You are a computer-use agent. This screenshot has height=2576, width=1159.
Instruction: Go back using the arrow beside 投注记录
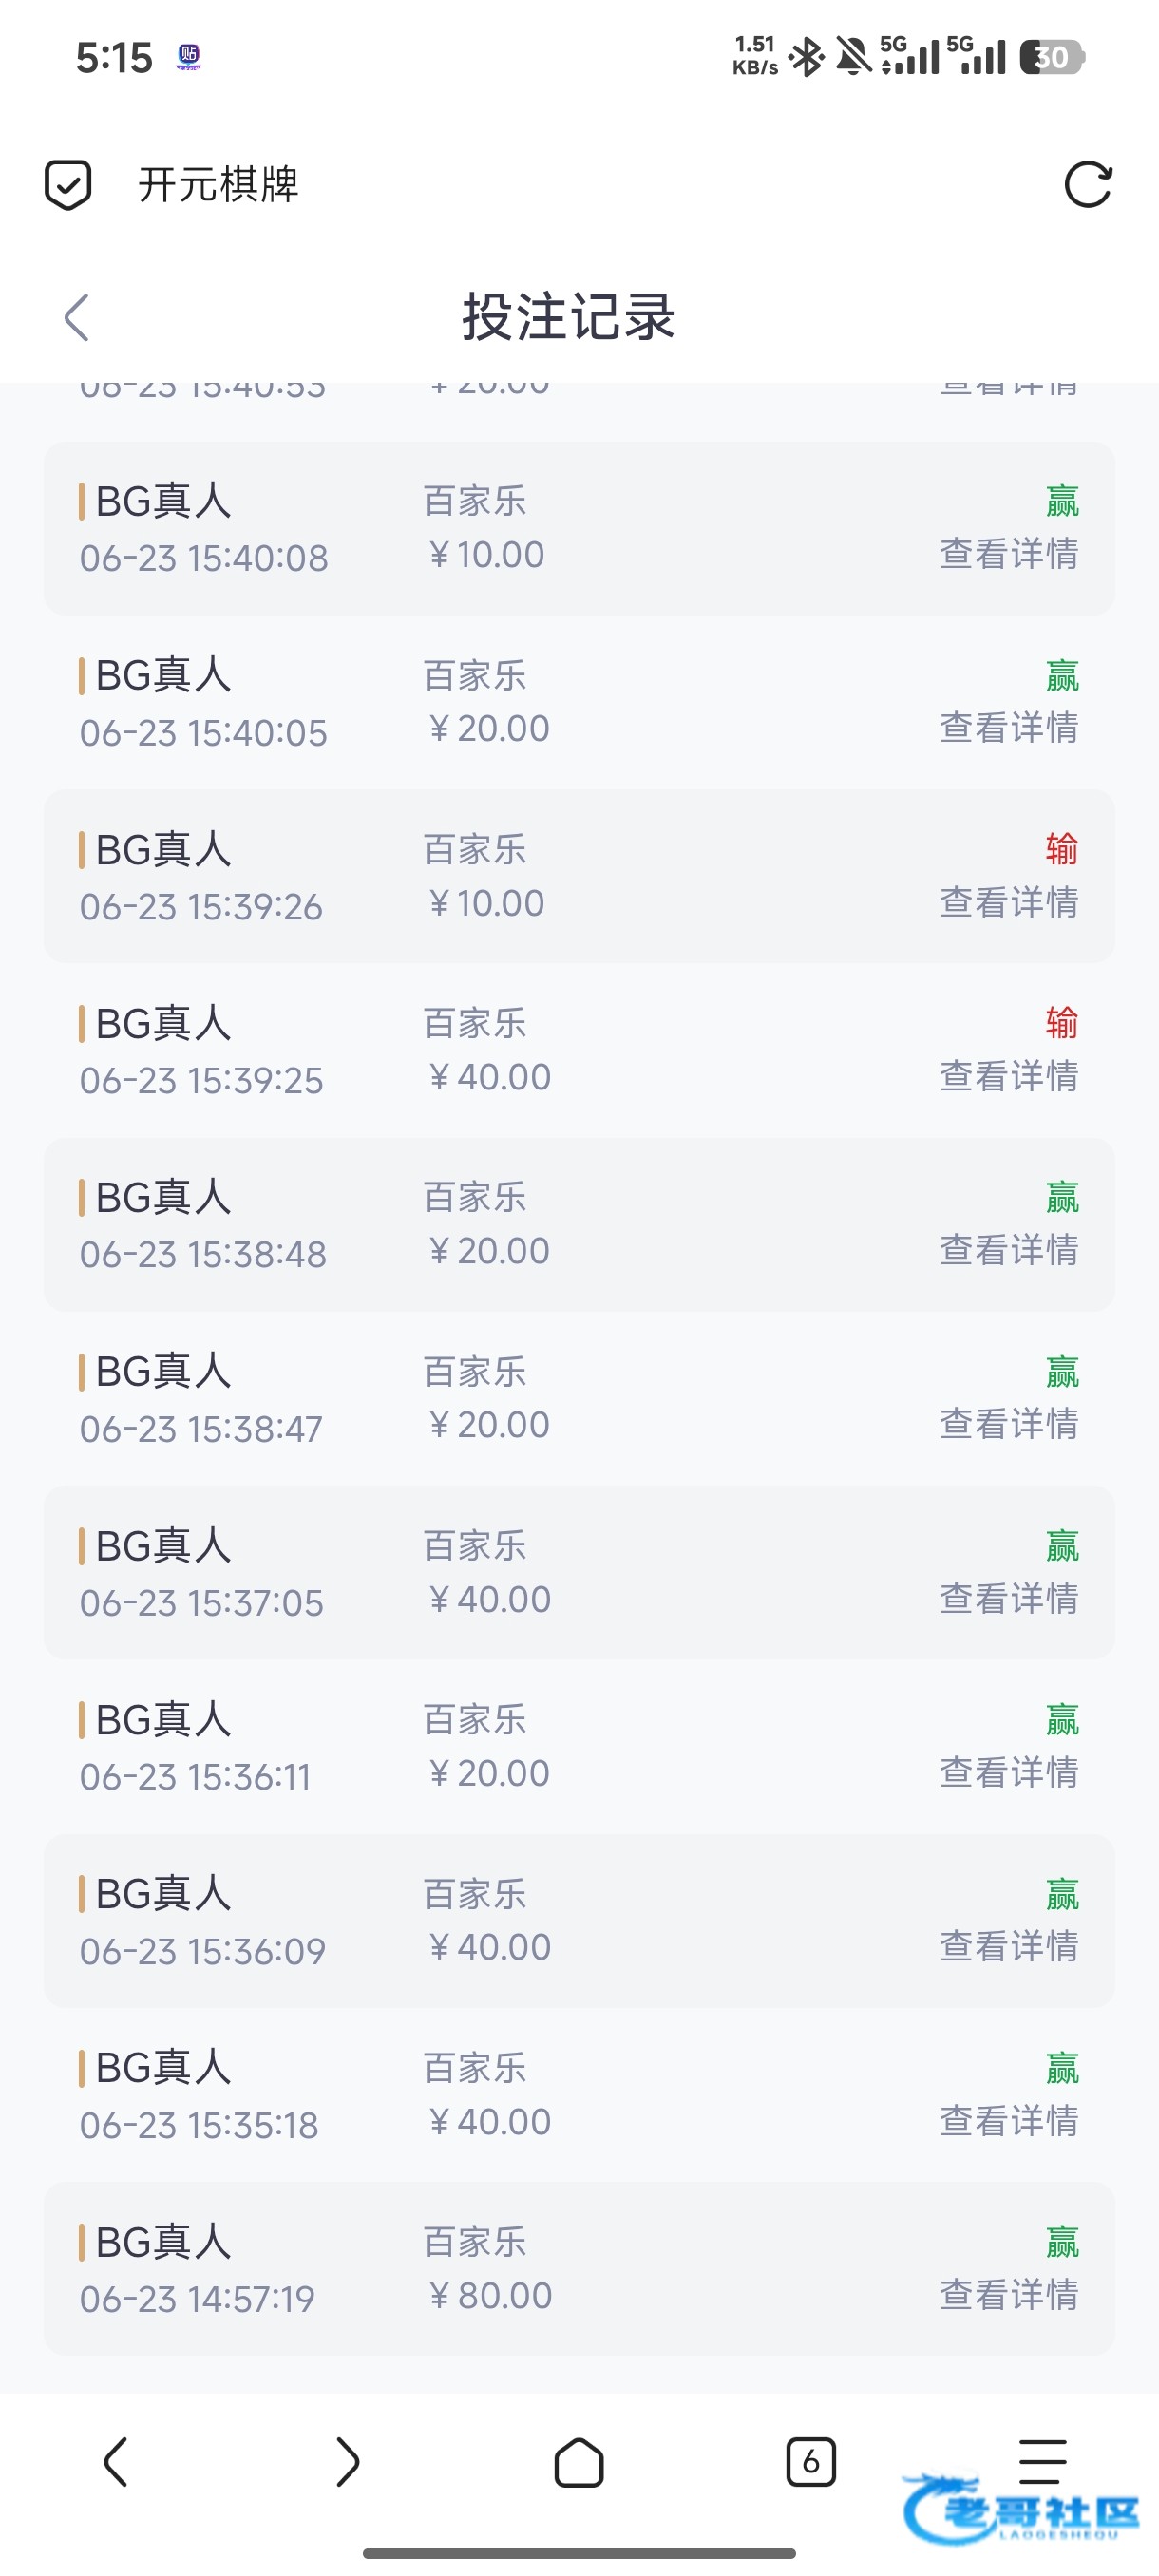pos(76,318)
